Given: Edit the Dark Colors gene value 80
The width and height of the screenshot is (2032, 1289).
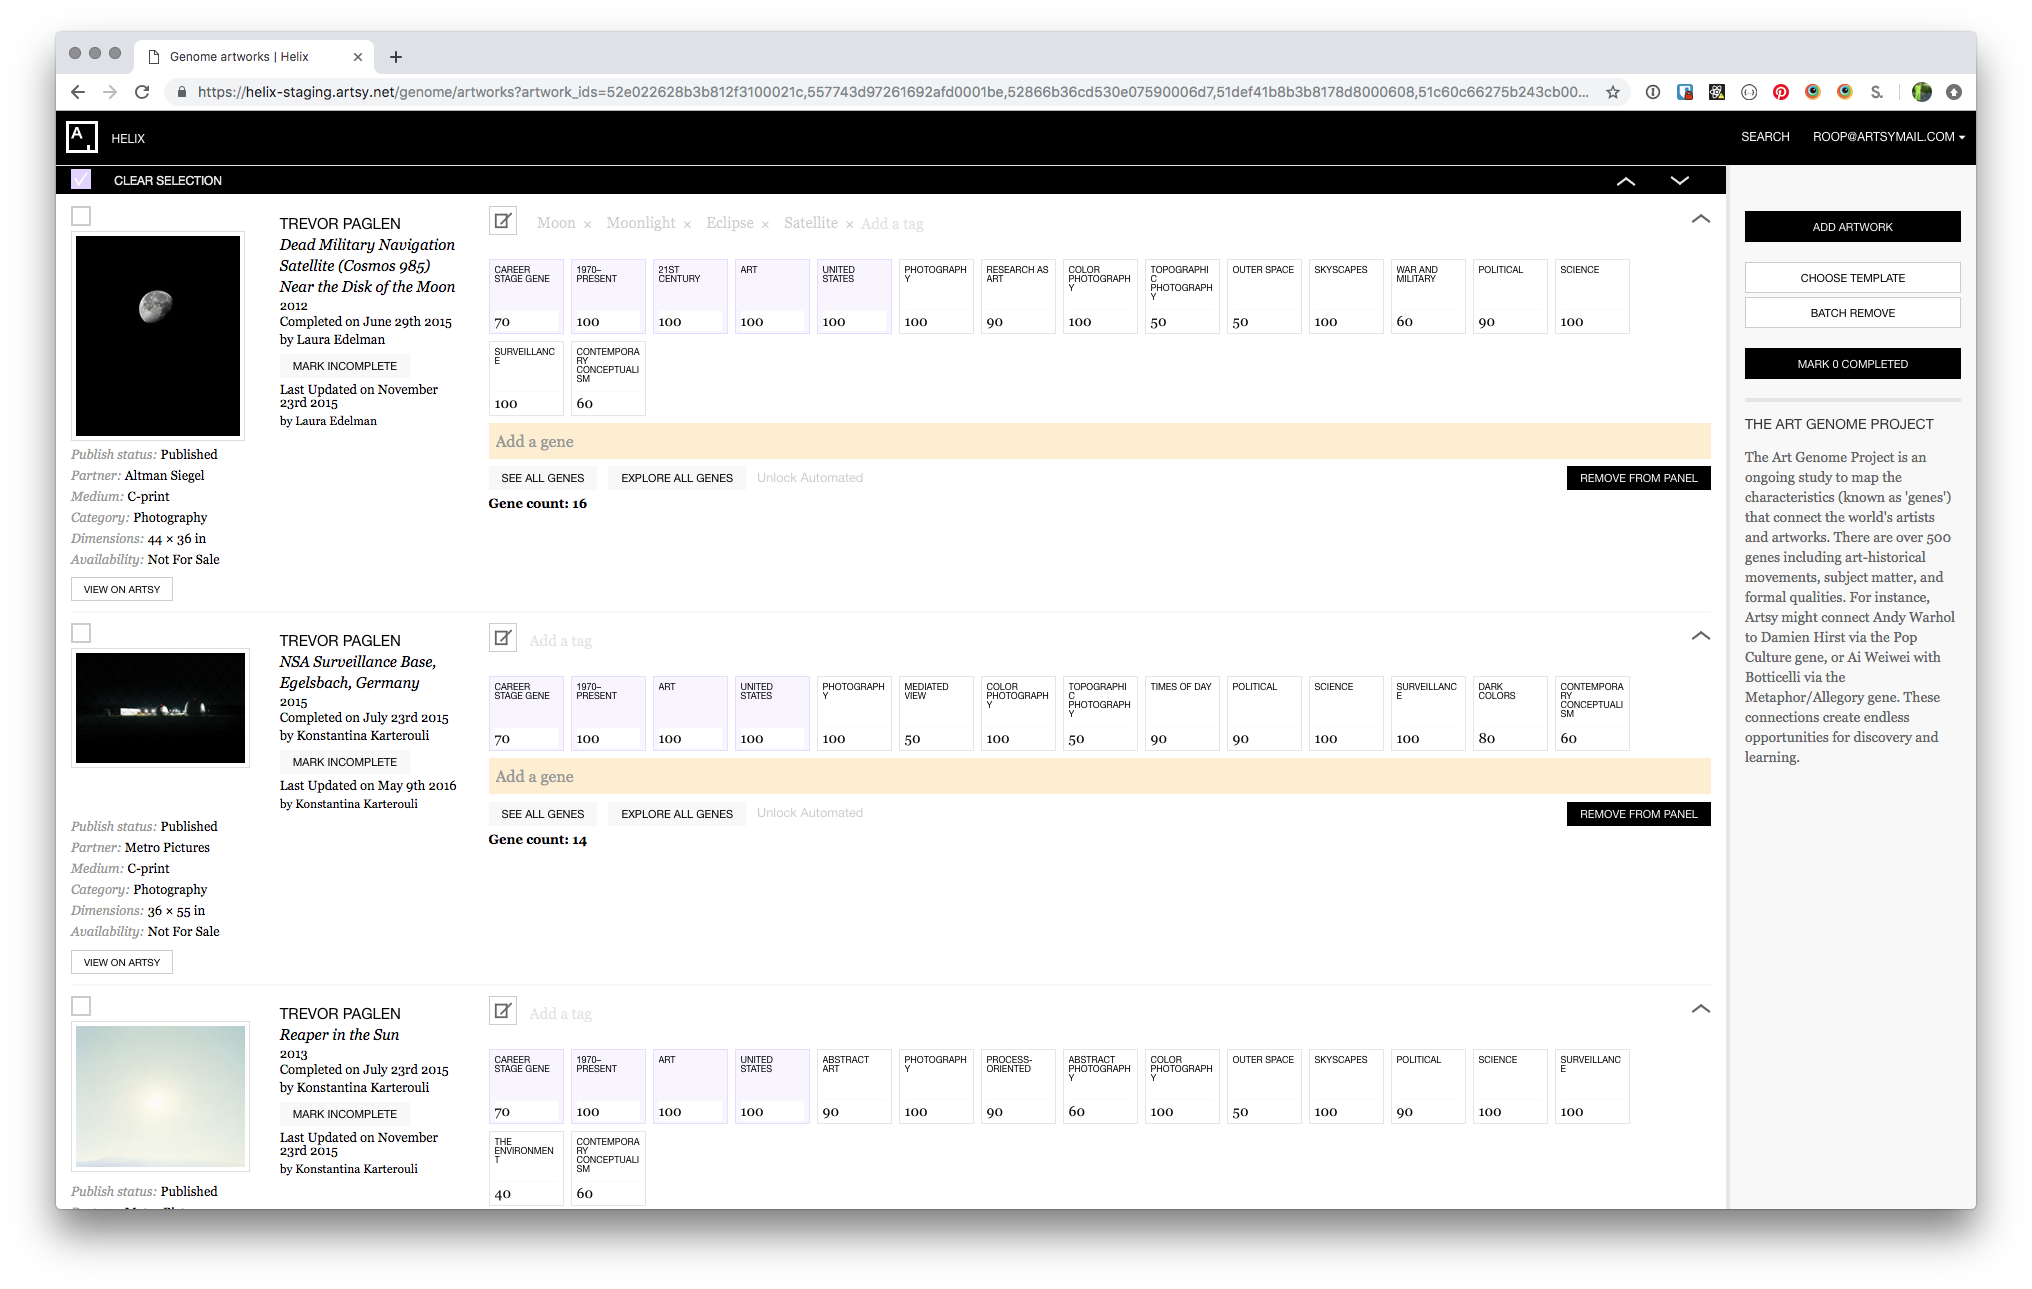Looking at the screenshot, I should [1510, 739].
